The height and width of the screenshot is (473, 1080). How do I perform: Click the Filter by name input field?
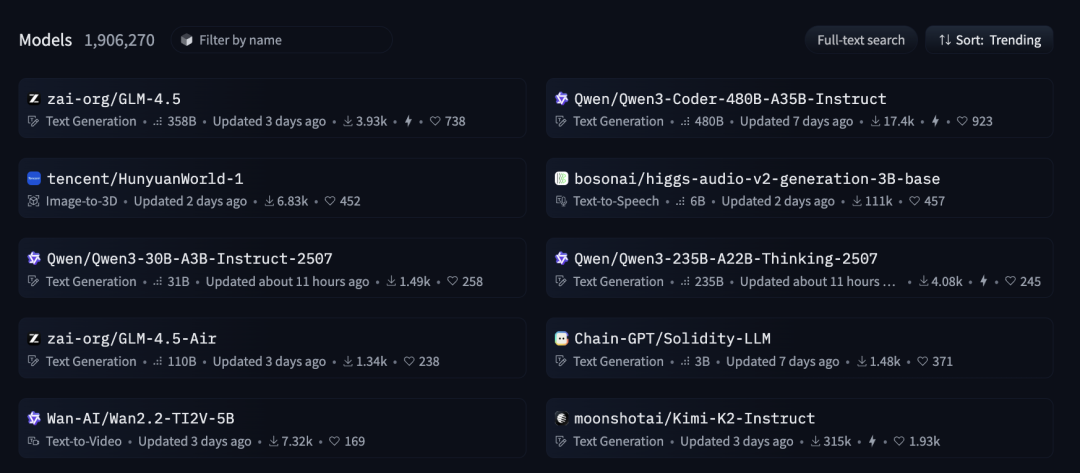pyautogui.click(x=282, y=40)
